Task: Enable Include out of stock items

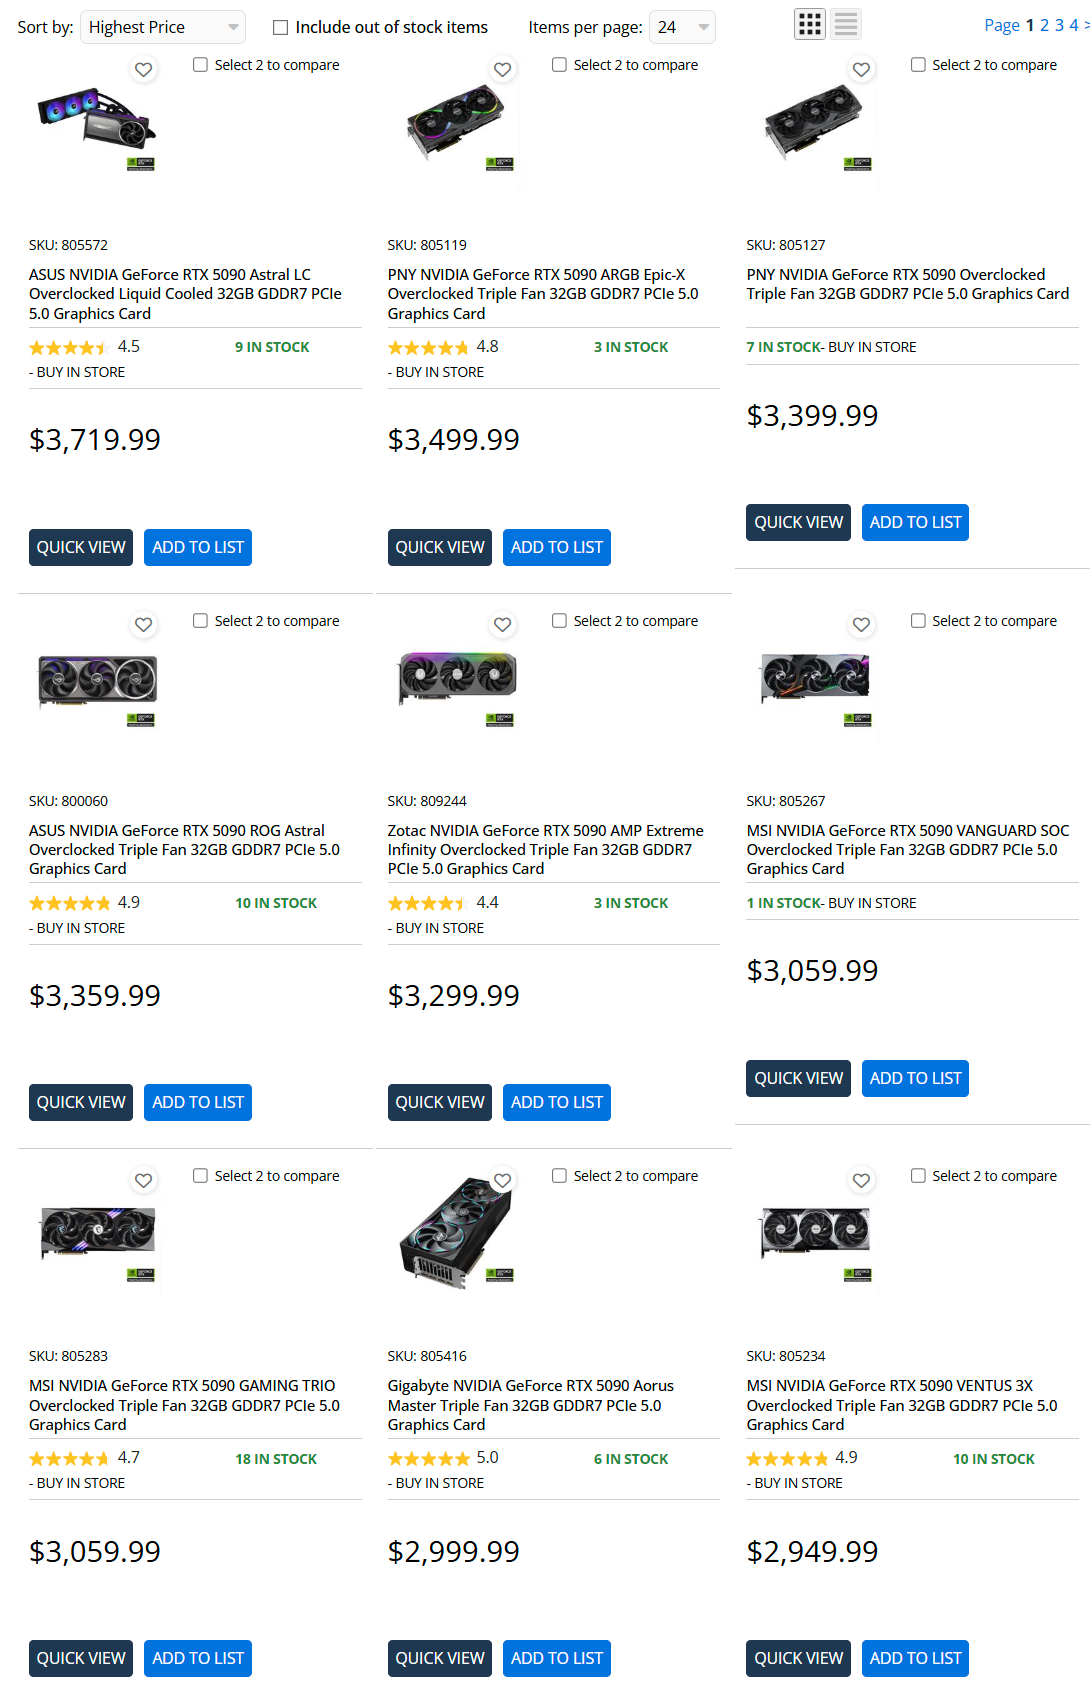Action: pyautogui.click(x=281, y=28)
